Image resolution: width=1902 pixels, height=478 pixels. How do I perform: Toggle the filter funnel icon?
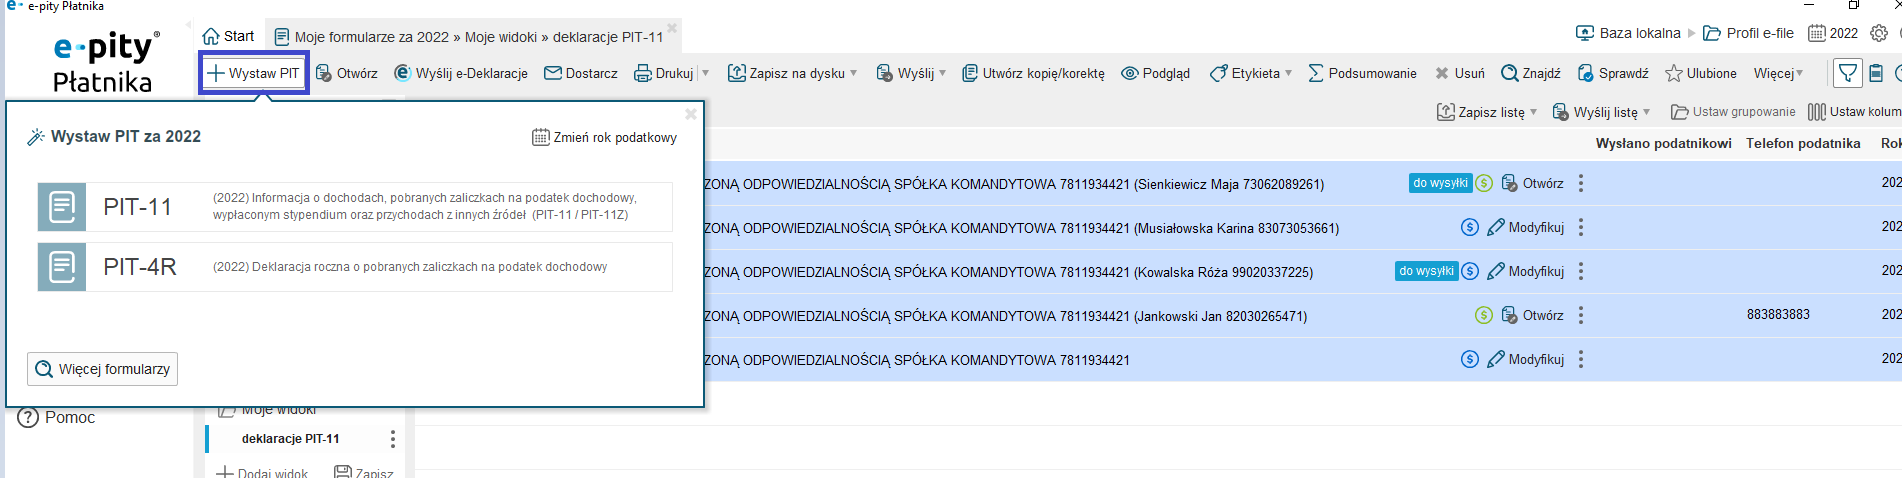point(1848,73)
